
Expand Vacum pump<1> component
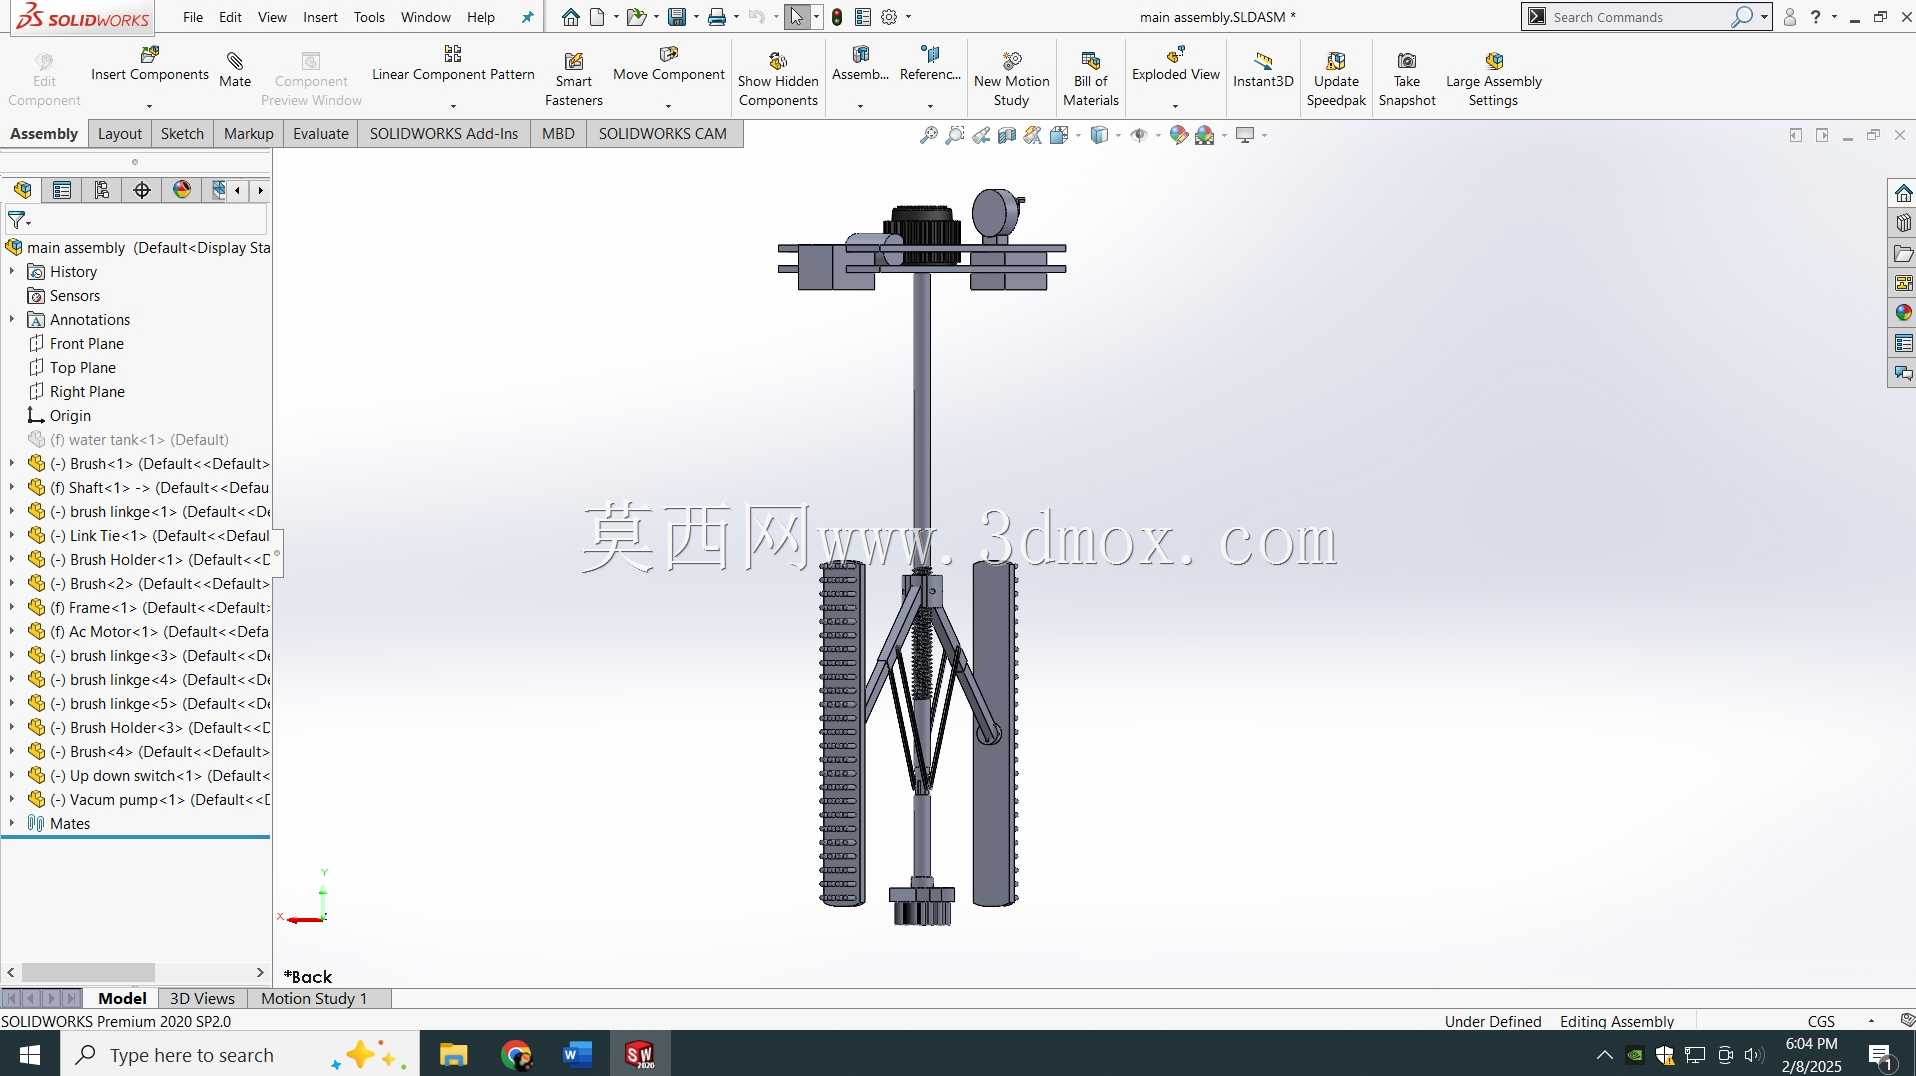click(x=12, y=799)
